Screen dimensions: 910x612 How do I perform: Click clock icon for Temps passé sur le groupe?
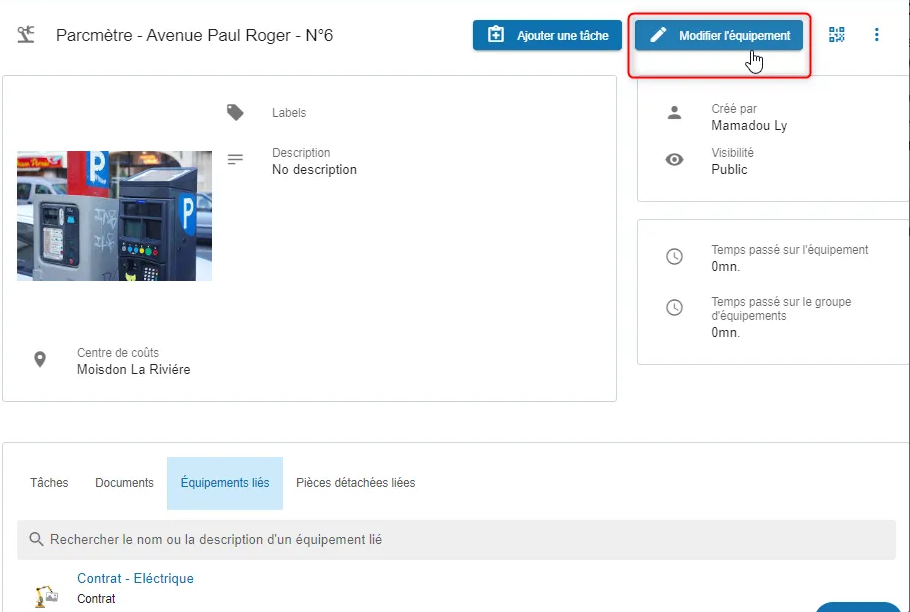click(x=674, y=307)
